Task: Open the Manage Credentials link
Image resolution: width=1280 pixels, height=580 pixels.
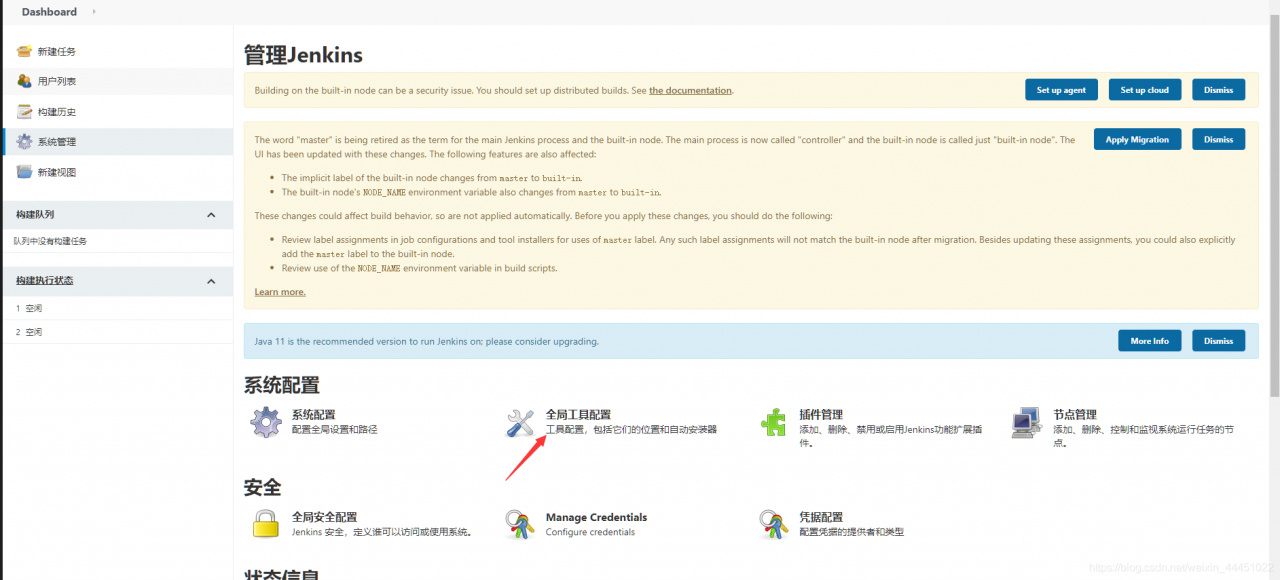Action: point(596,517)
